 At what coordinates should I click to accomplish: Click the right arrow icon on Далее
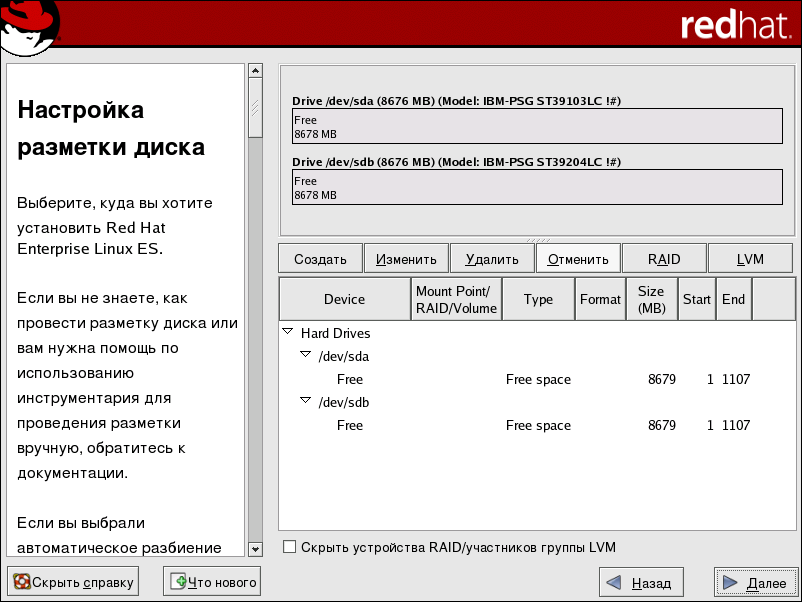(x=731, y=582)
